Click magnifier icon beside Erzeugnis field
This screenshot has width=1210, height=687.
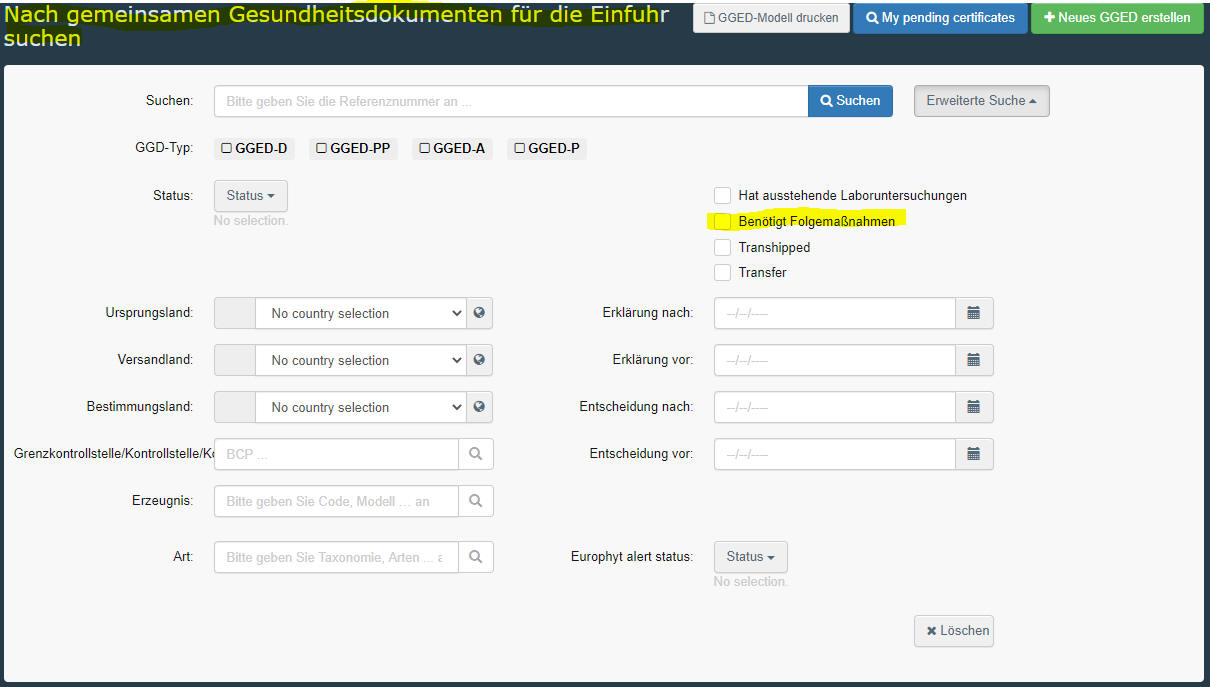(x=476, y=501)
